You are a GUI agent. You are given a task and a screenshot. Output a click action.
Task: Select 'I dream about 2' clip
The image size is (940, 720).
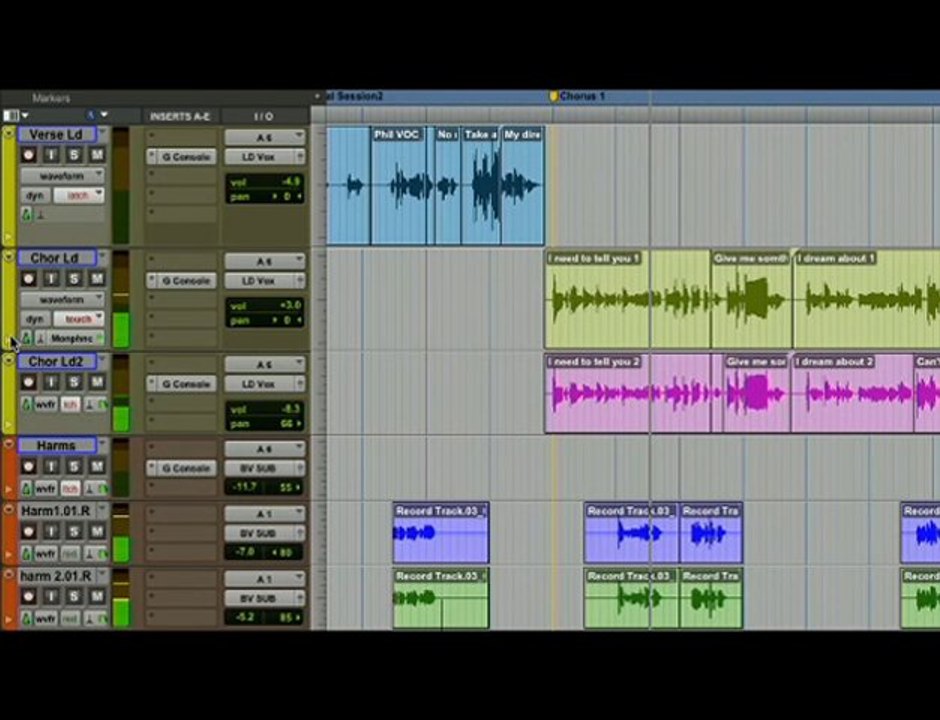pyautogui.click(x=852, y=394)
